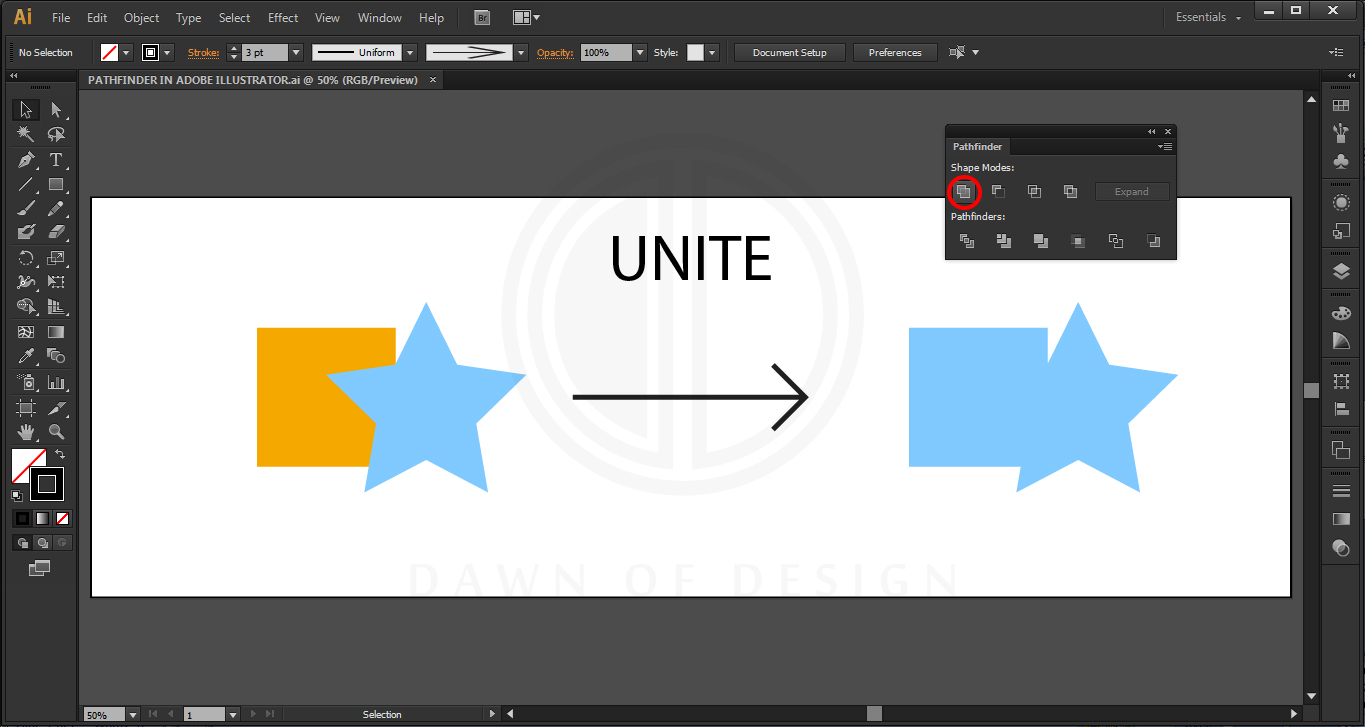This screenshot has height=727, width=1365.
Task: Toggle the screen mode at toolbar bottom
Action: 40,567
